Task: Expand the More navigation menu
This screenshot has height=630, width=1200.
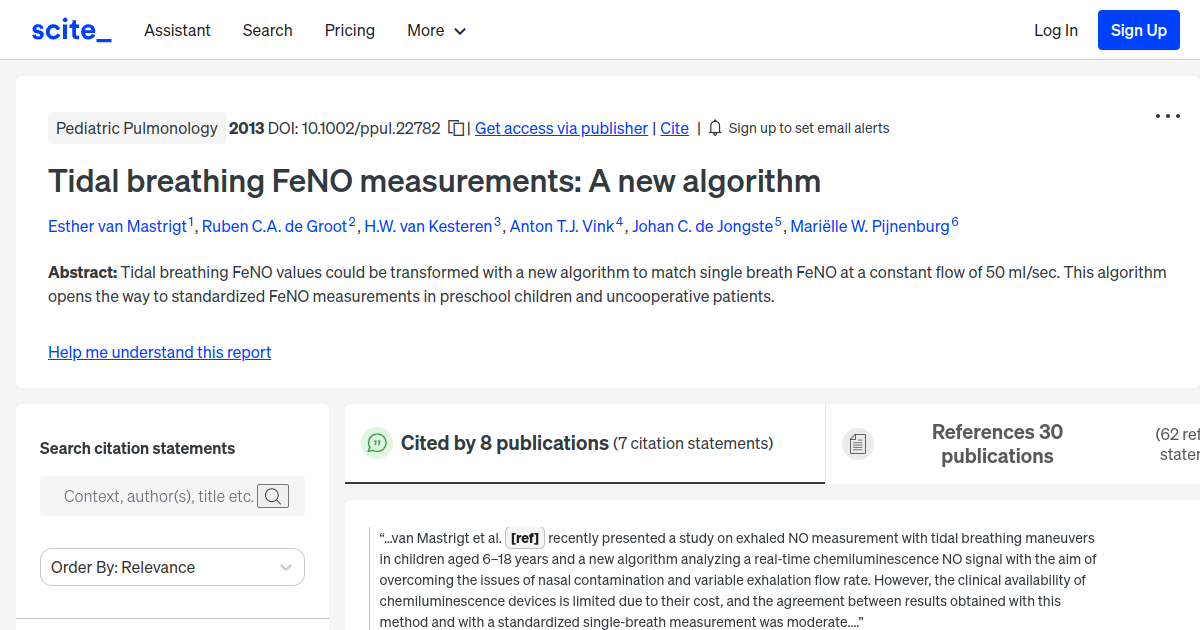Action: point(436,31)
